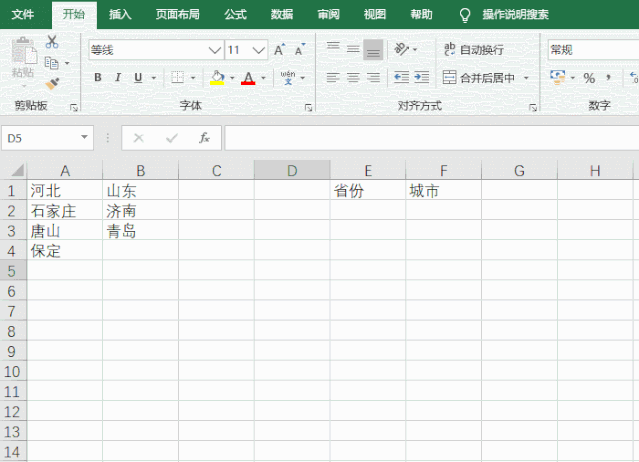The height and width of the screenshot is (462, 639).
Task: Click the number format box (常规)
Action: 594,50
